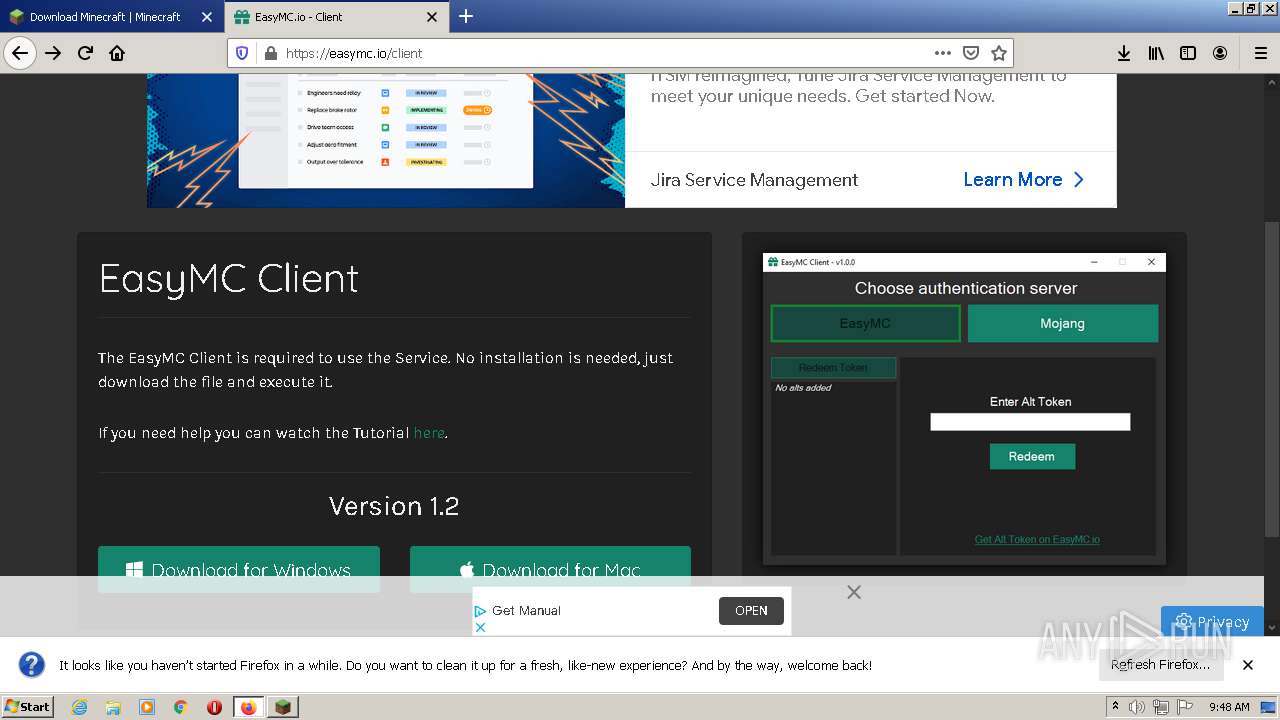Open the Privacy settings button
The height and width of the screenshot is (720, 1280).
coord(1212,621)
